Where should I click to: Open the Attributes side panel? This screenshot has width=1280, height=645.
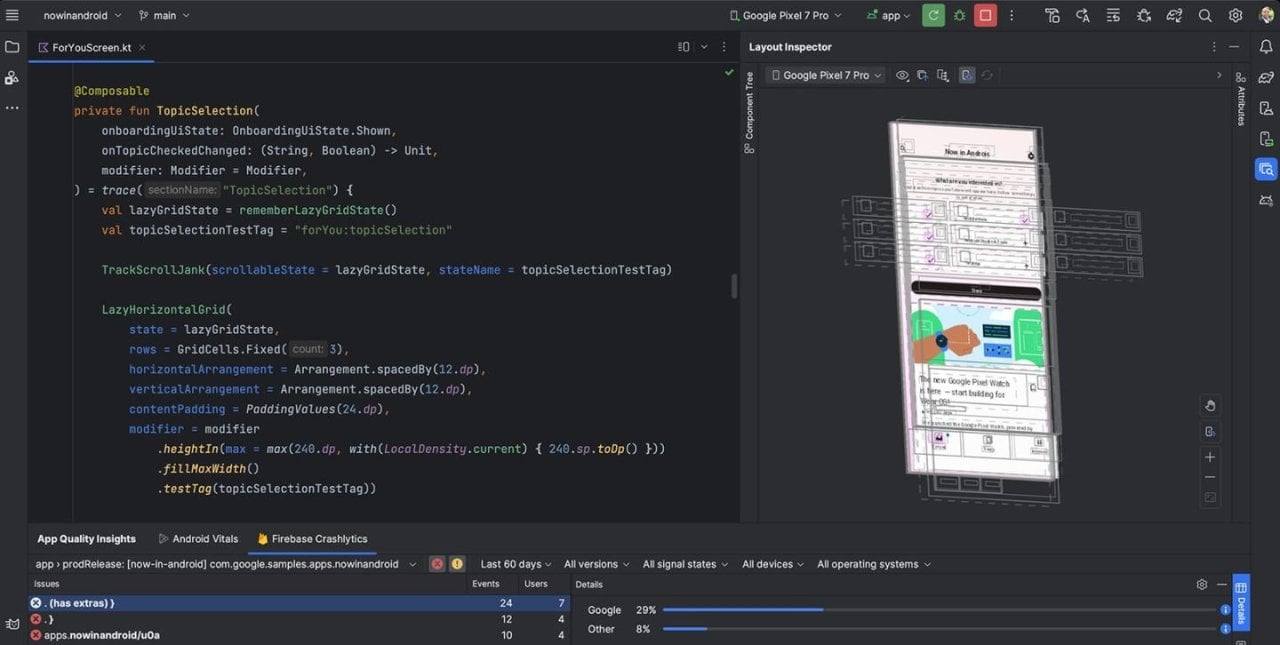(1241, 98)
